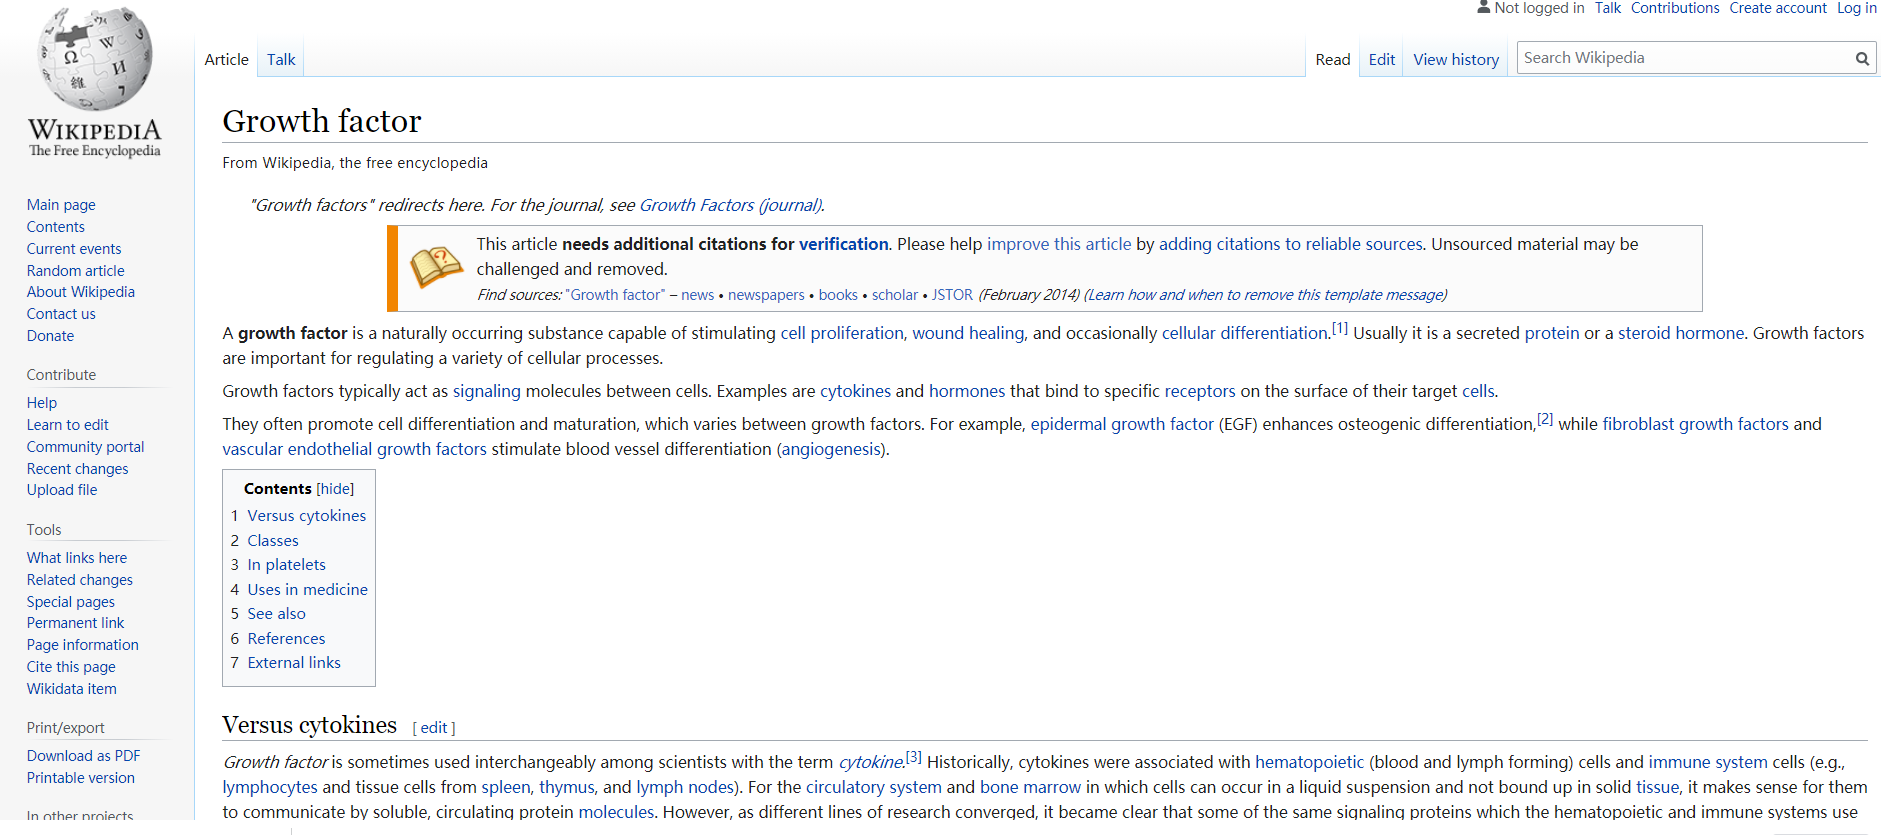
Task: Open the Create account link
Action: point(1777,8)
